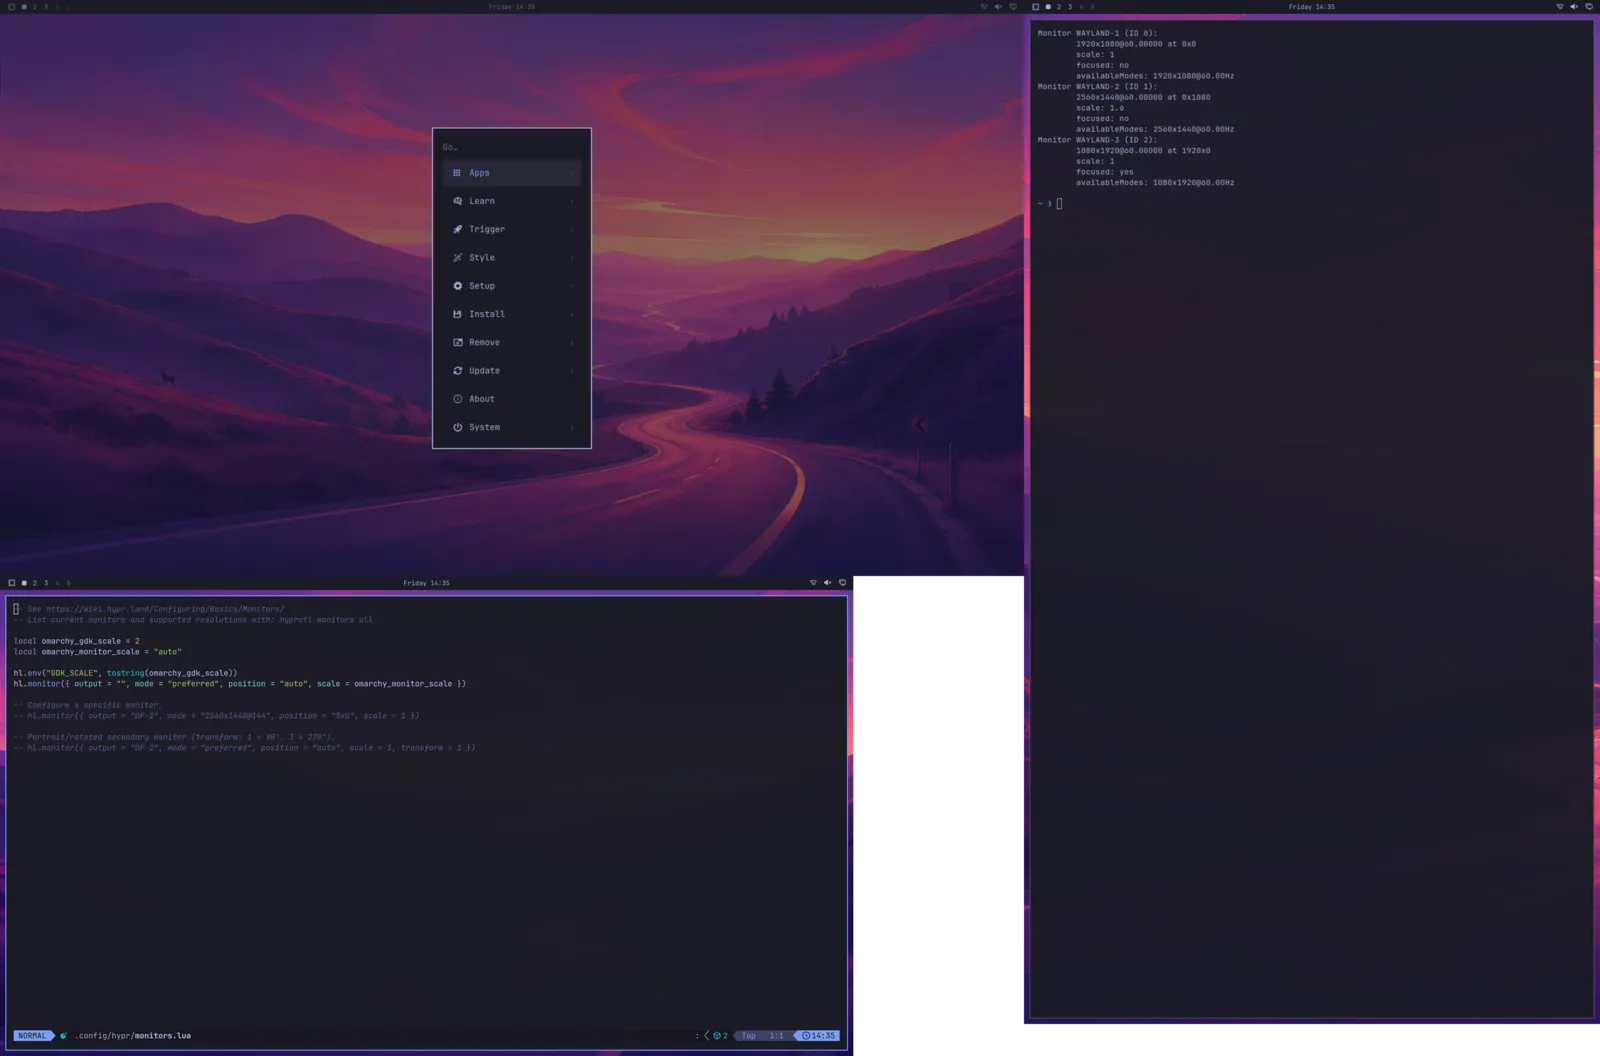Switch to workspace 3 in the bar above the terminal
Image resolution: width=1600 pixels, height=1056 pixels.
[x=1070, y=7]
